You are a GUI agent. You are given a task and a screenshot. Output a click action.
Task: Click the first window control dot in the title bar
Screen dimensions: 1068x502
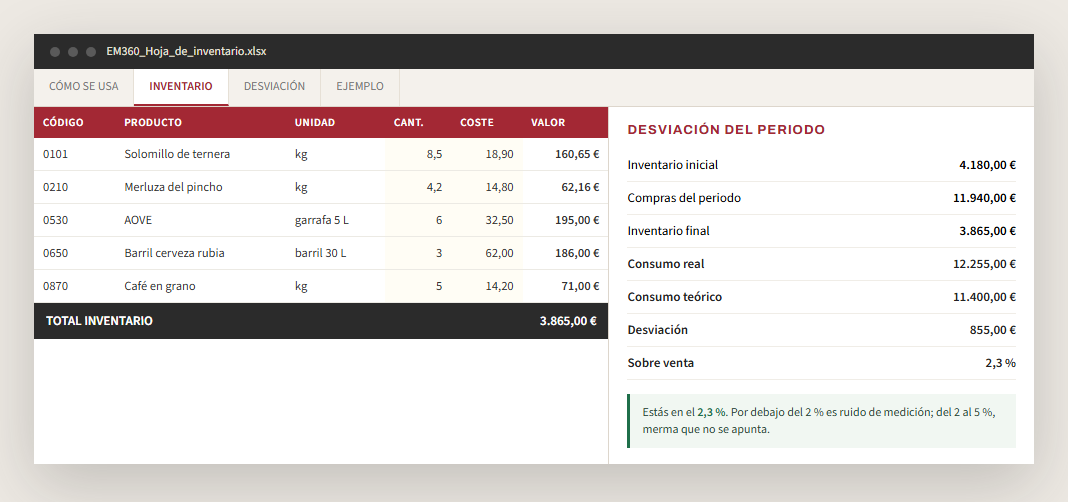55,52
